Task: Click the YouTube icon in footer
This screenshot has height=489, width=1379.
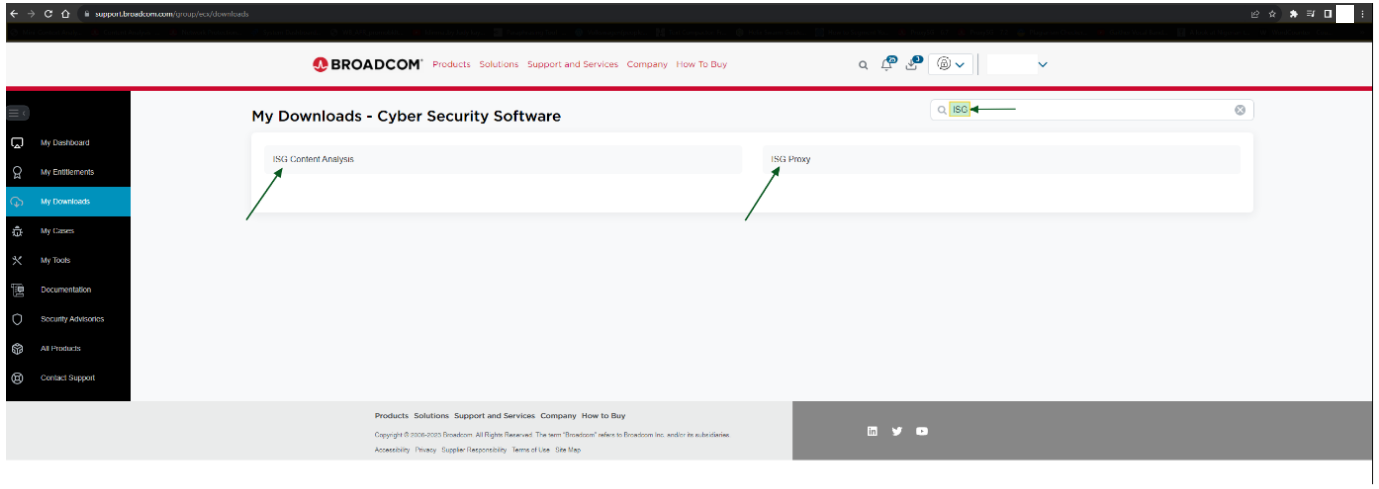Action: point(922,431)
